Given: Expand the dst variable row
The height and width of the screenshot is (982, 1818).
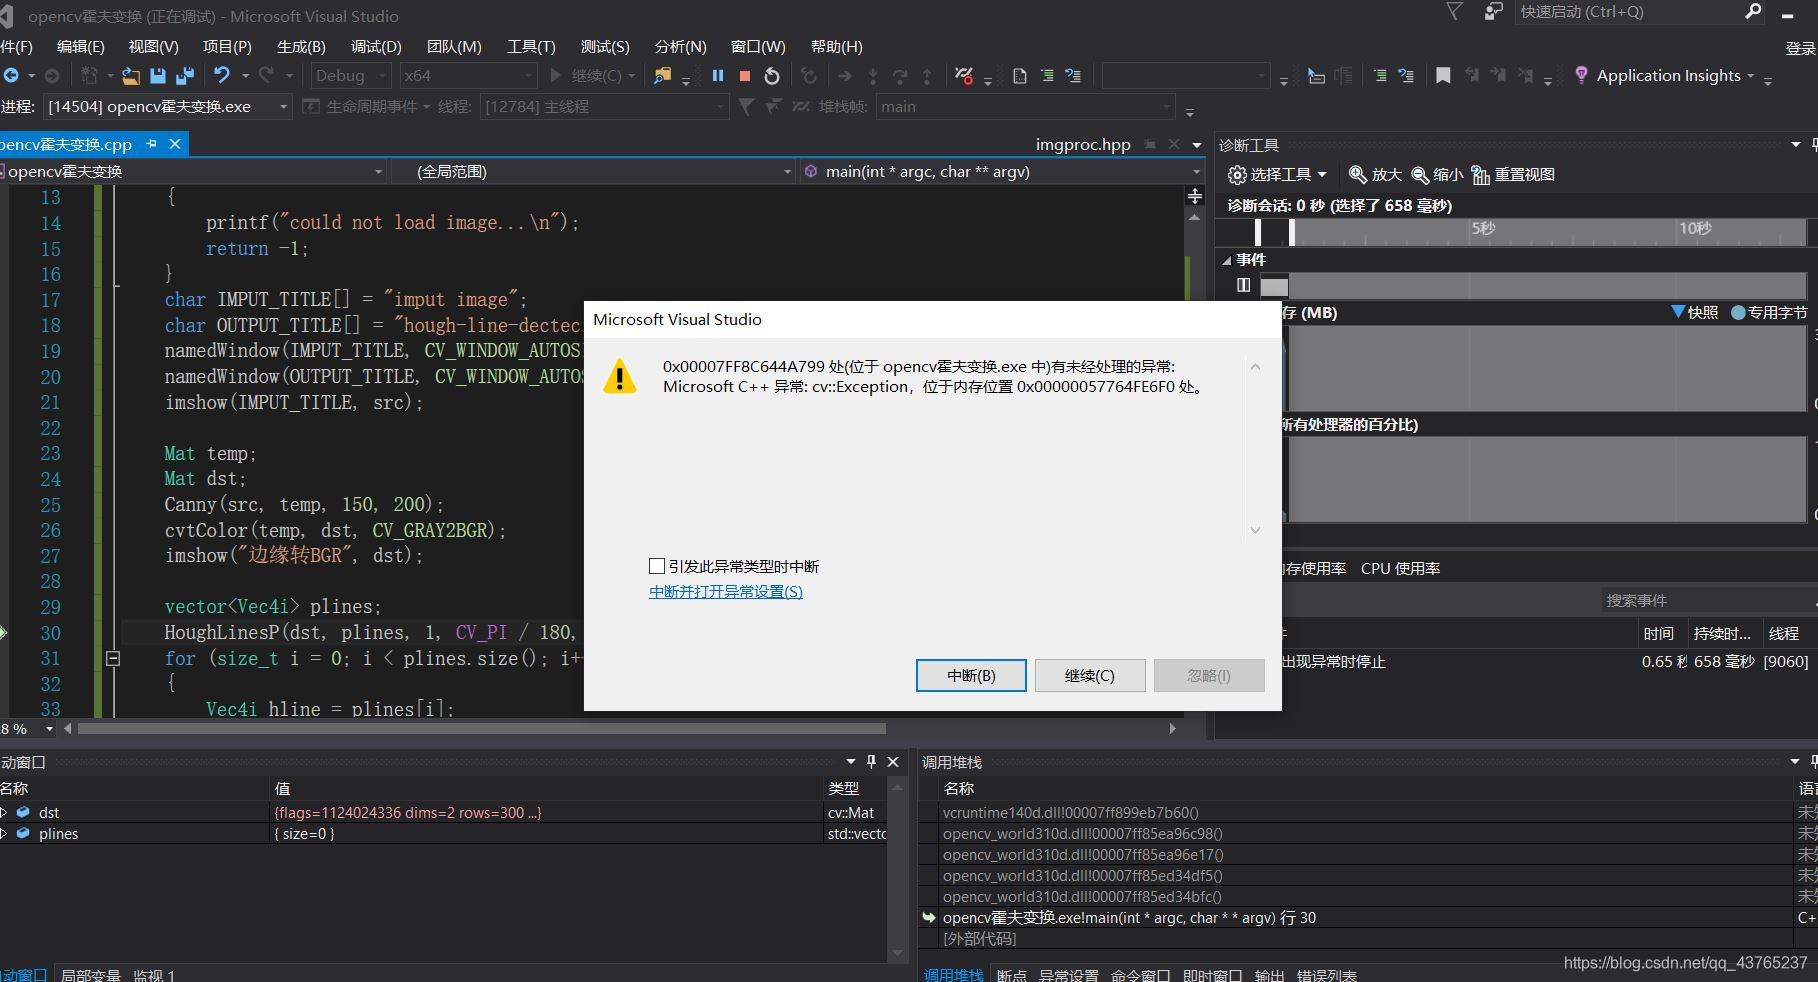Looking at the screenshot, I should tap(4, 813).
